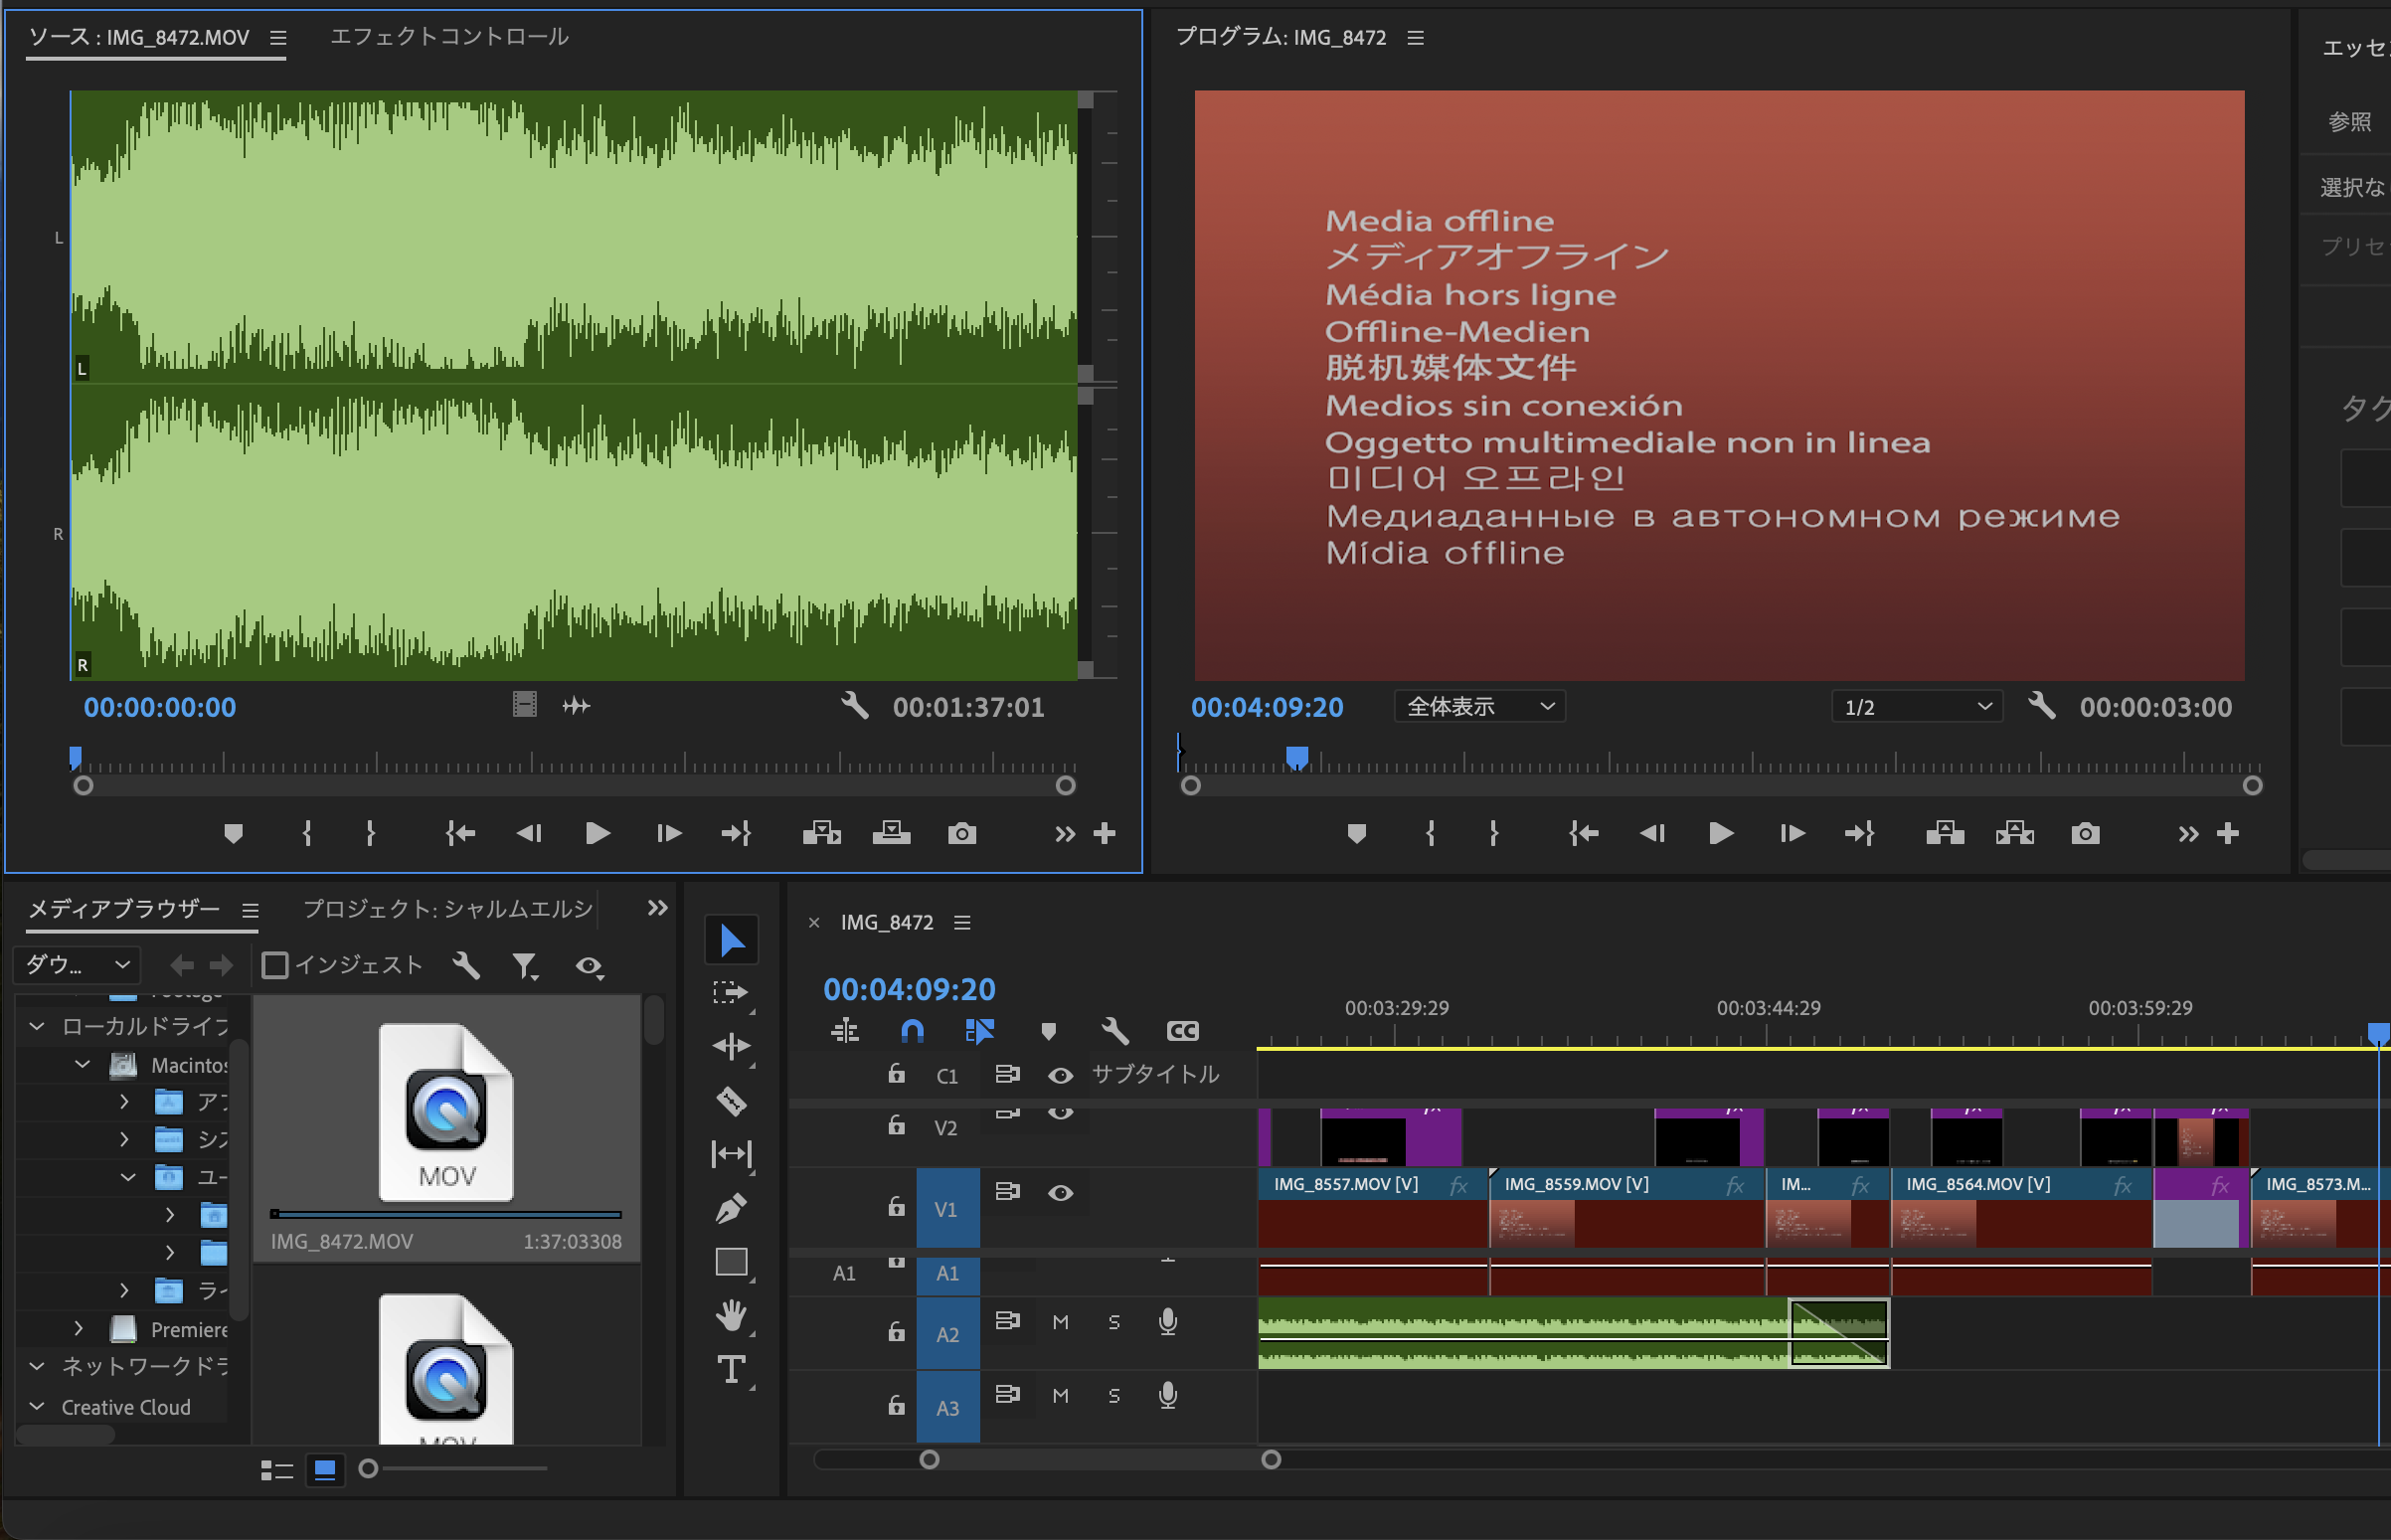This screenshot has width=2391, height=1540.
Task: Play the clip in the program monitor
Action: (x=1719, y=833)
